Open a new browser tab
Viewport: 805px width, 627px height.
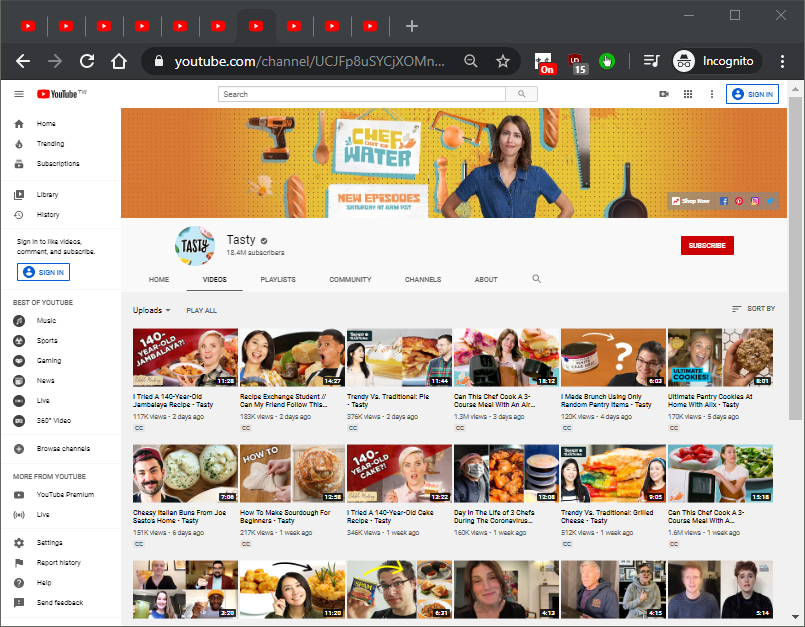coord(412,26)
